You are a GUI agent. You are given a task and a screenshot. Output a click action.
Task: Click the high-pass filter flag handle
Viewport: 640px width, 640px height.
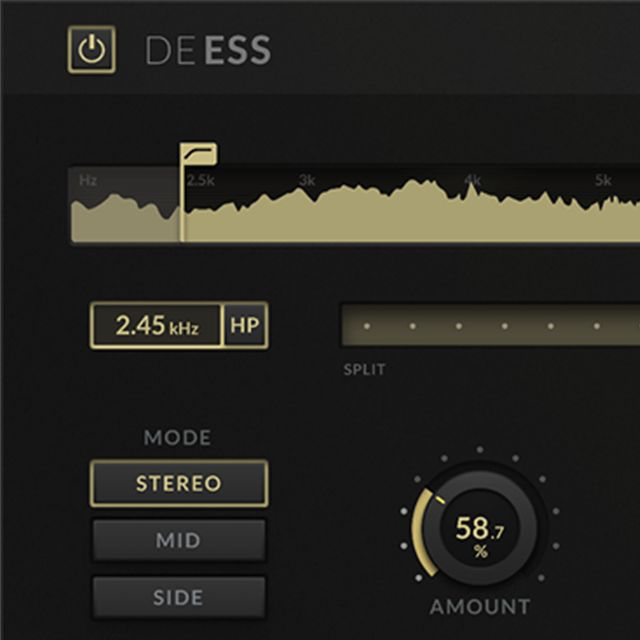[198, 154]
